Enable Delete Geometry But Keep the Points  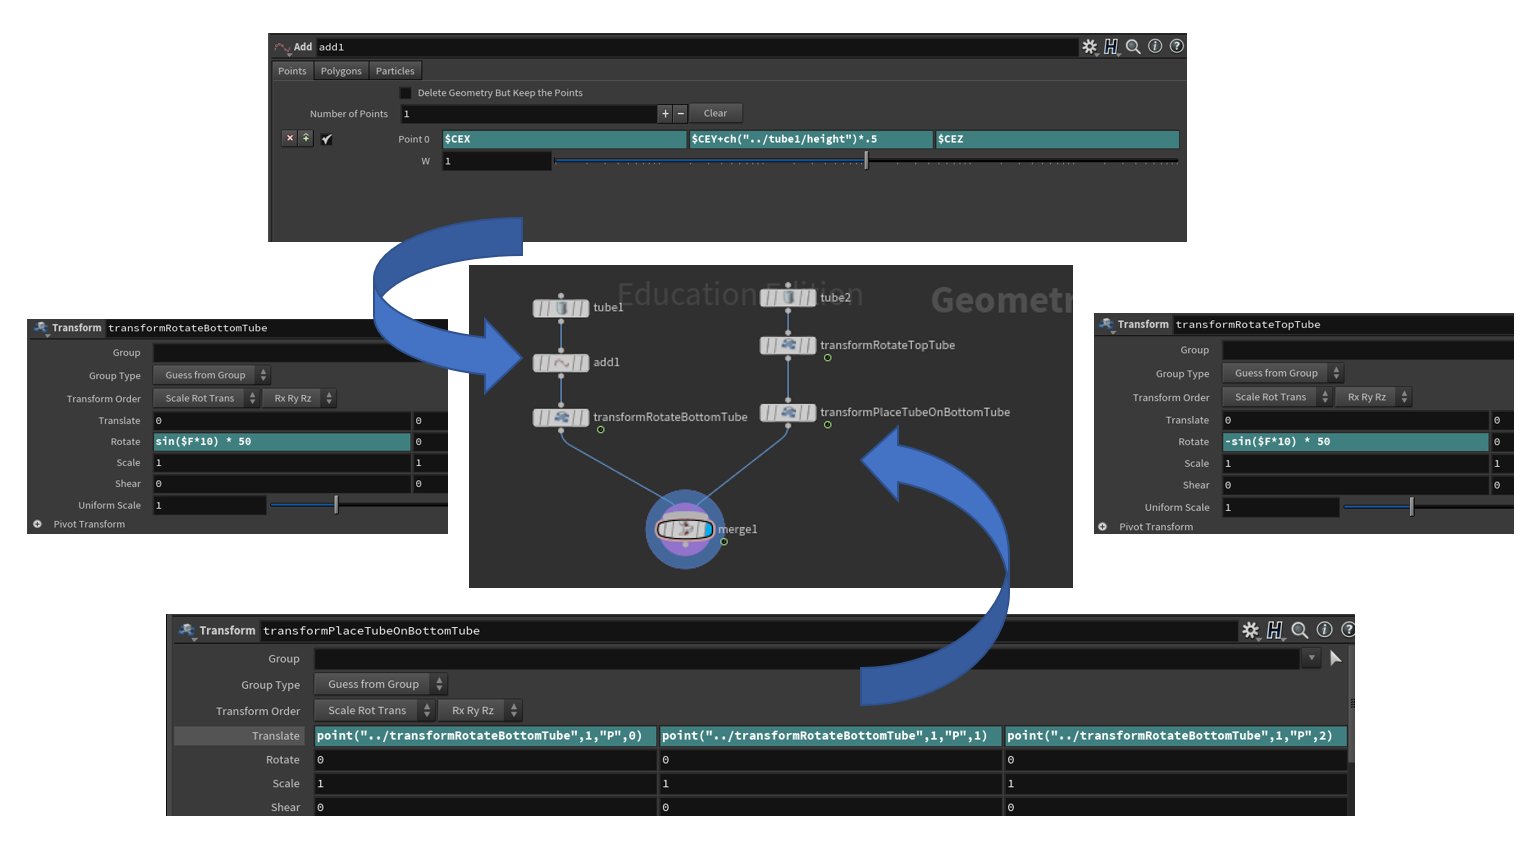pos(406,93)
